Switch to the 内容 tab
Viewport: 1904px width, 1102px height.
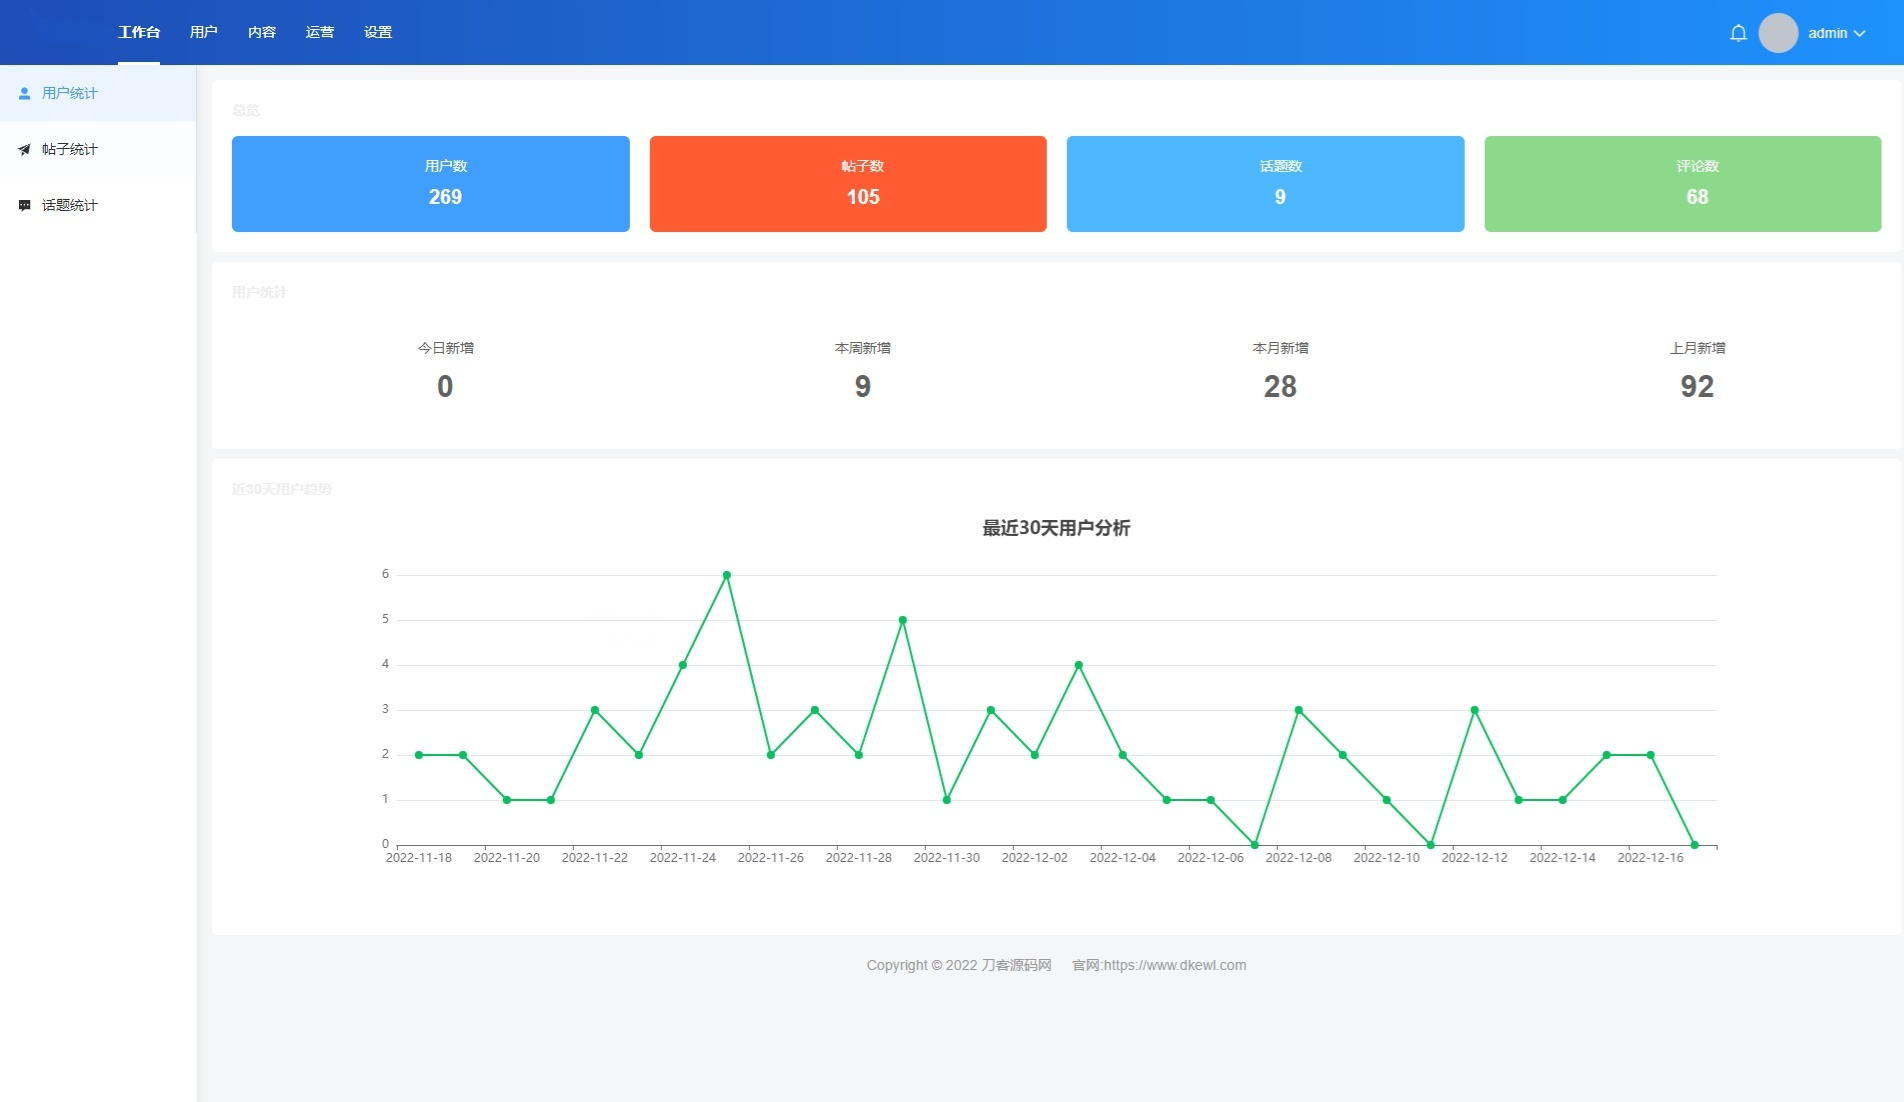click(261, 31)
